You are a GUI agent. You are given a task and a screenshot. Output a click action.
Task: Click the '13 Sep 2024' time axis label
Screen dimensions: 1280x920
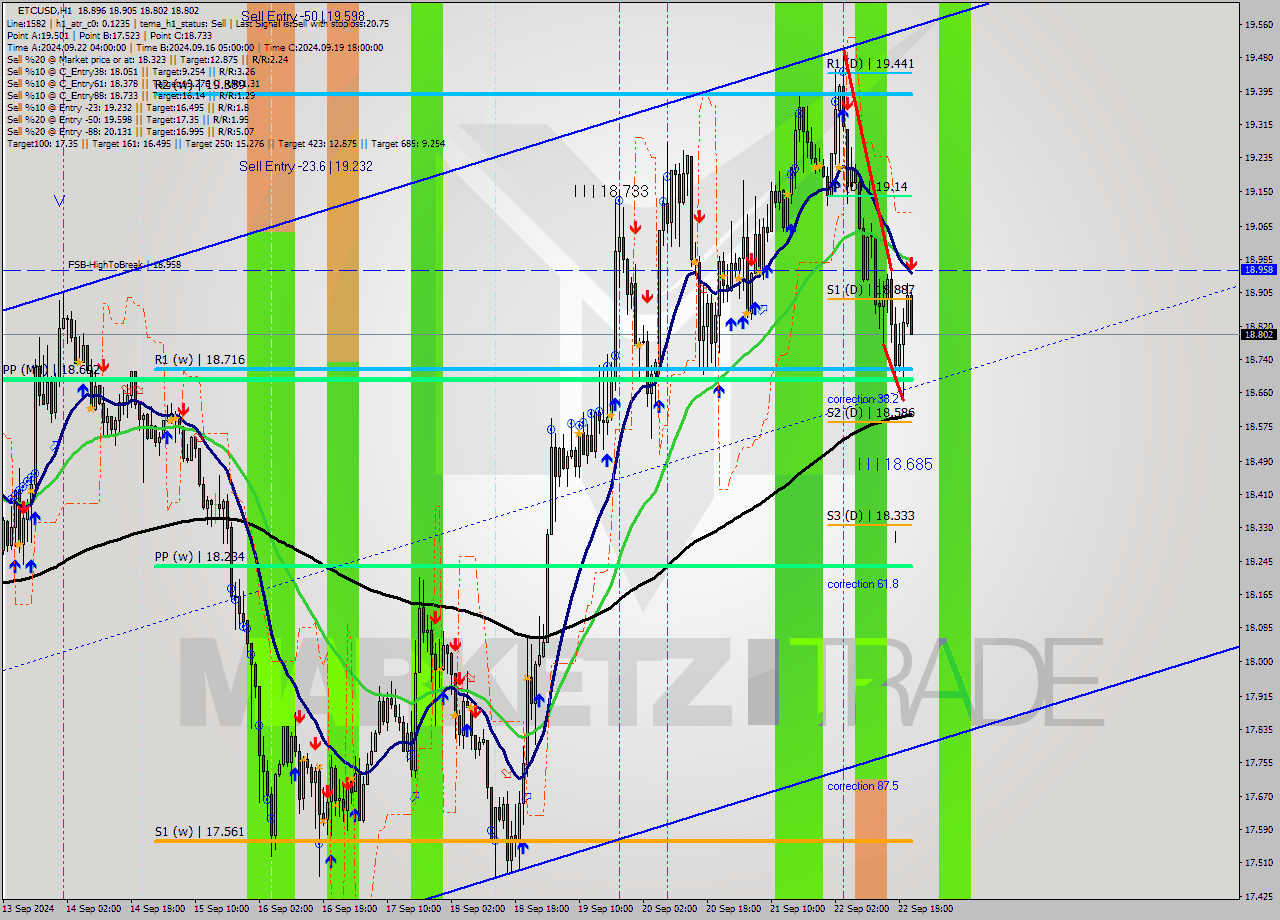click(x=29, y=909)
